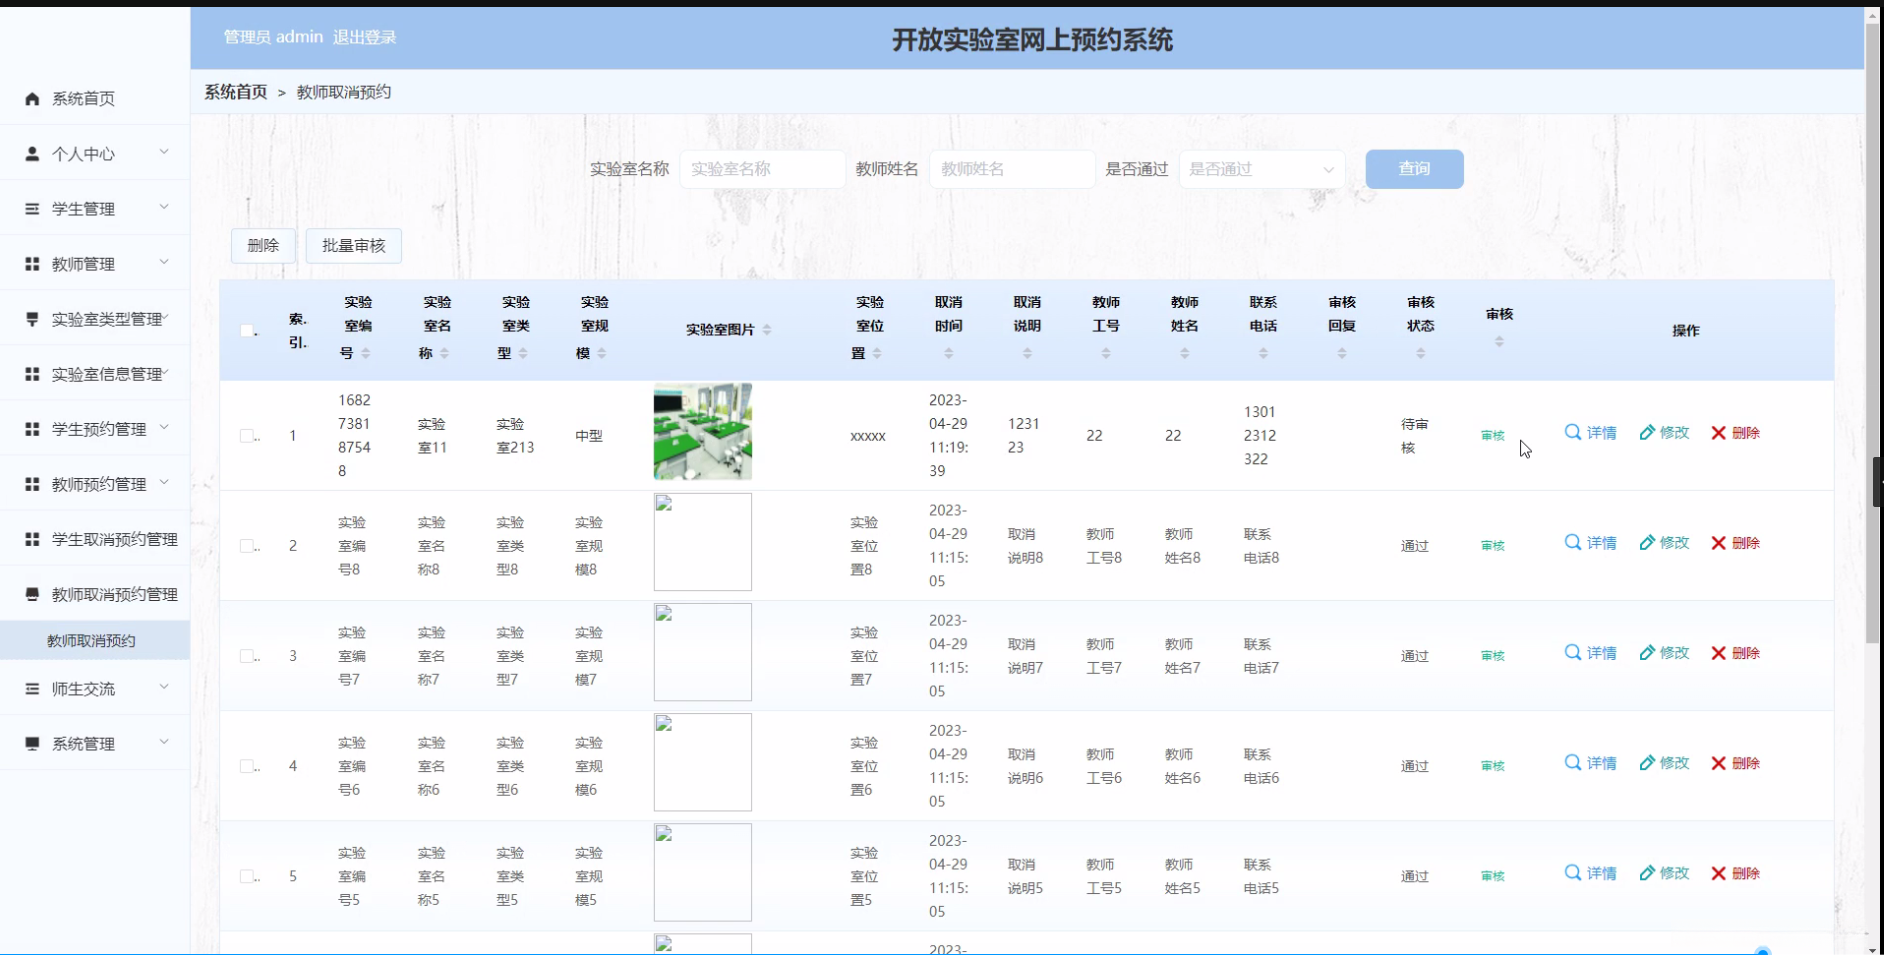
Task: Open 详情 for row 1
Action: coord(1590,432)
